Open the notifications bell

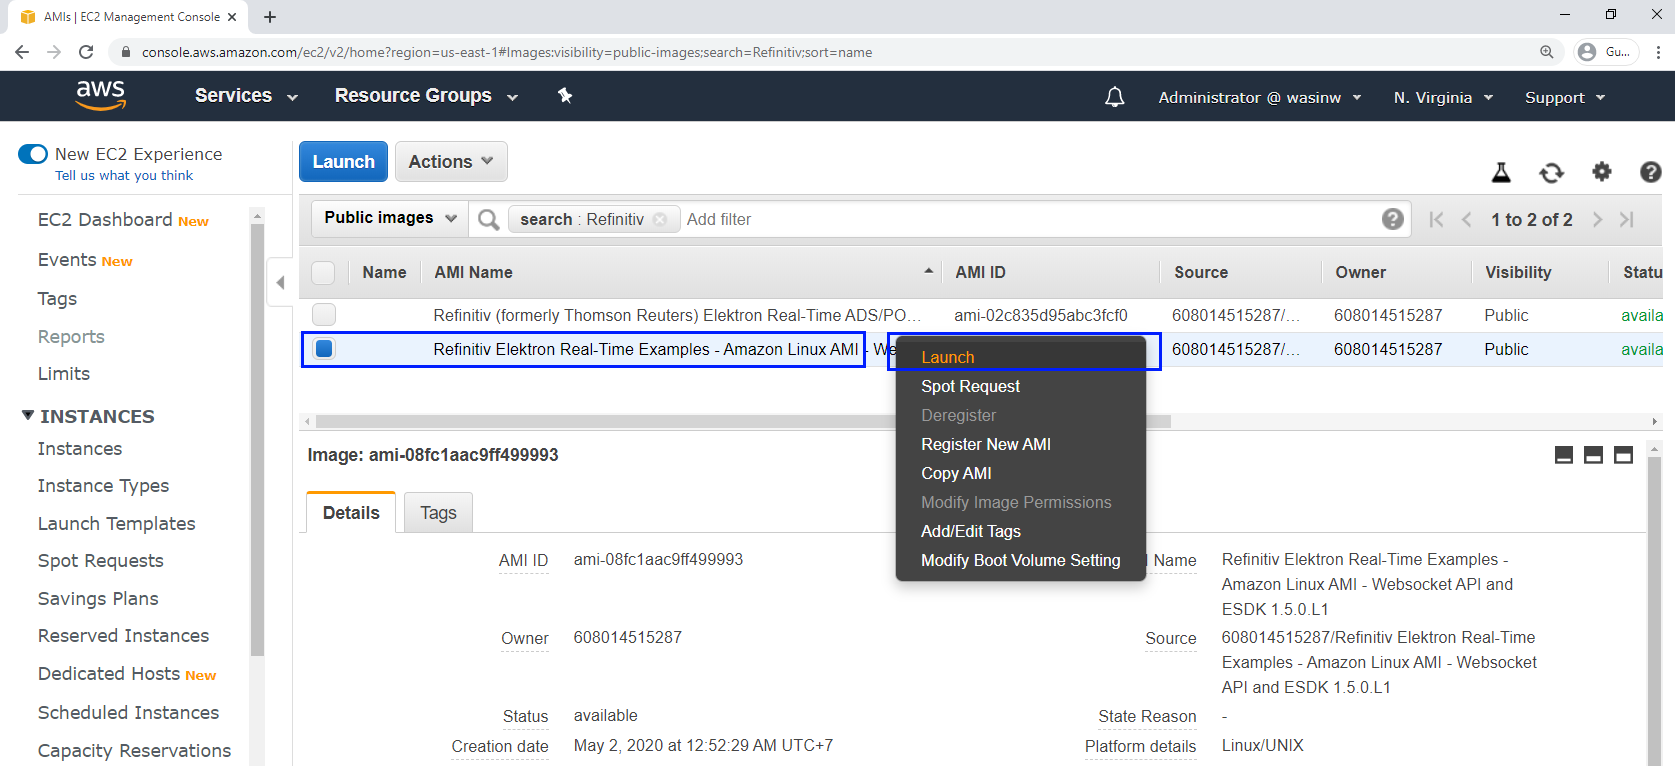tap(1114, 97)
